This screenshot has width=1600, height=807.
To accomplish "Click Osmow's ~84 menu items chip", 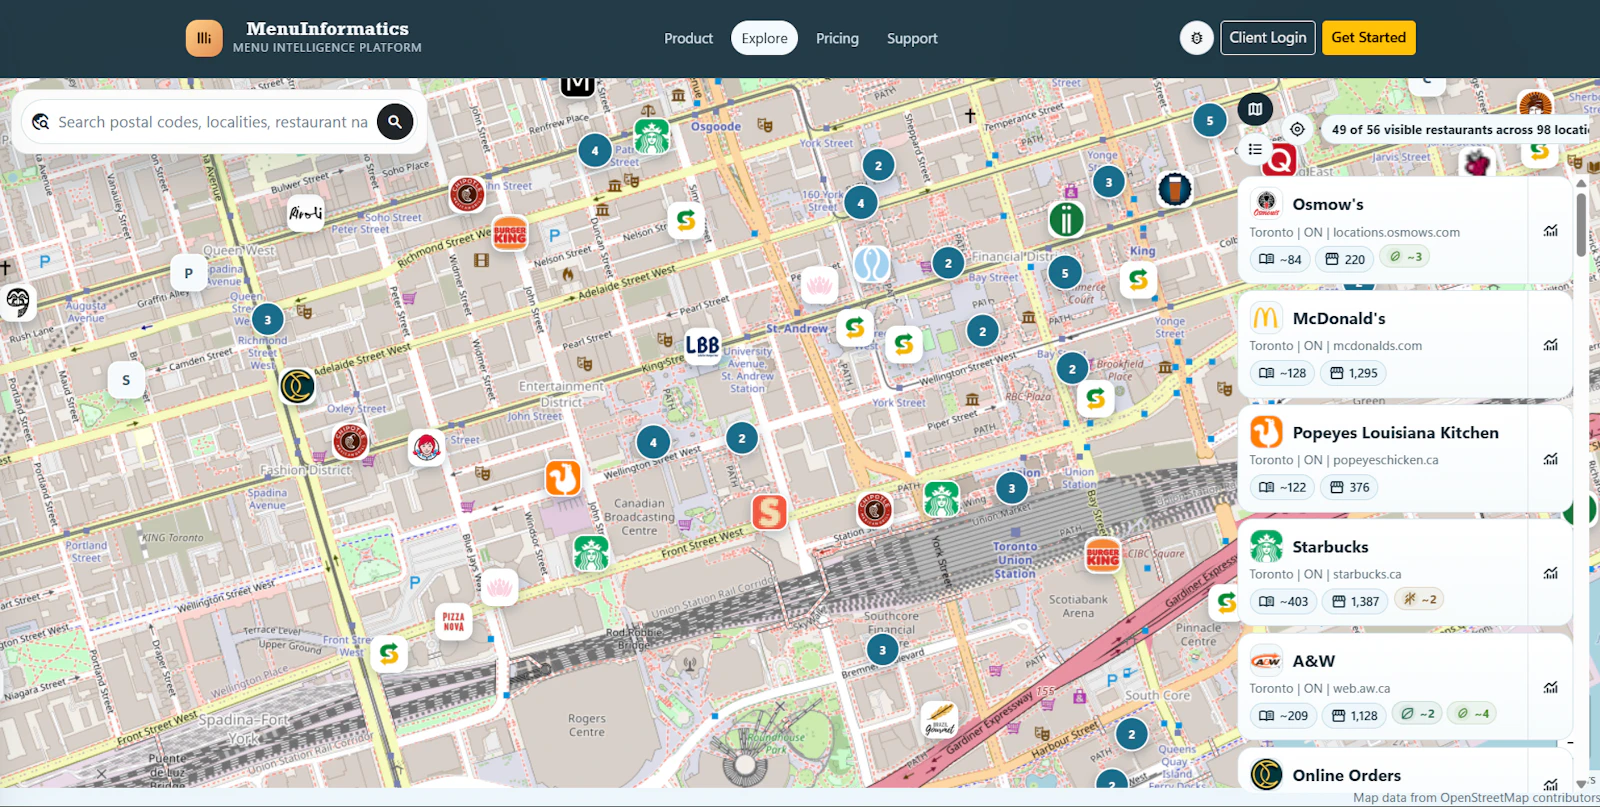I will coord(1280,259).
